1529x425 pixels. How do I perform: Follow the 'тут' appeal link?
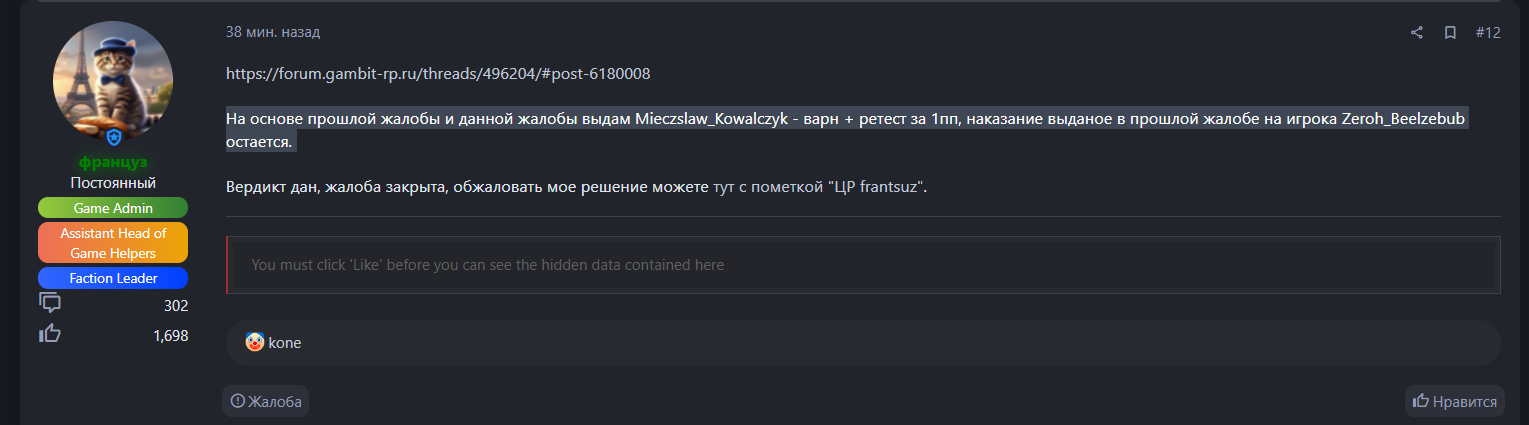pyautogui.click(x=723, y=186)
